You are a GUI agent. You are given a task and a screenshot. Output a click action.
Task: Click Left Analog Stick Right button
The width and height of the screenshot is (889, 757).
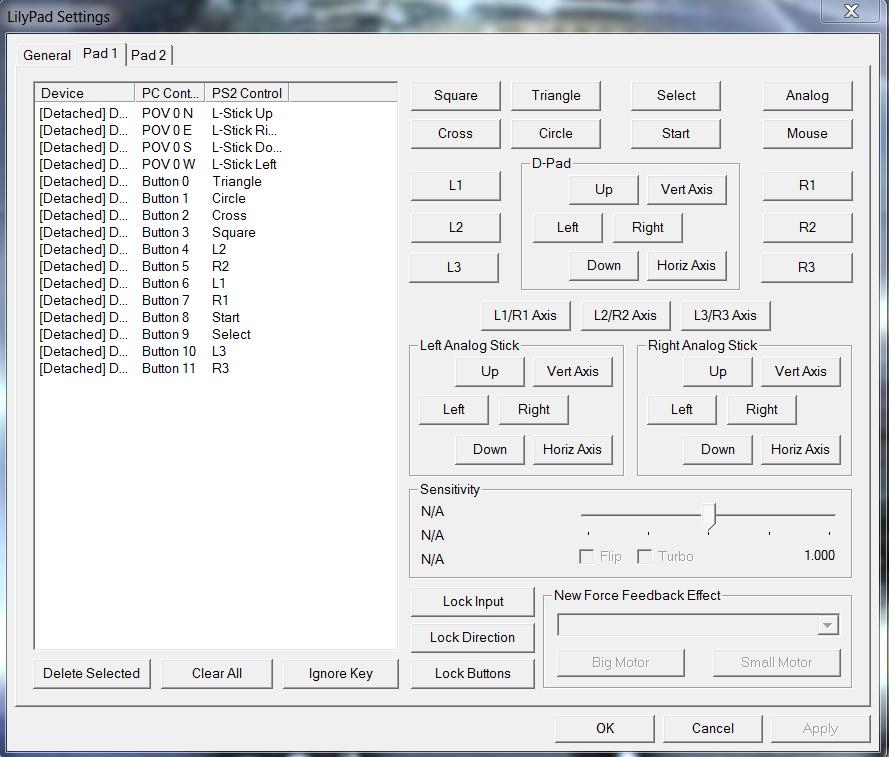point(534,409)
